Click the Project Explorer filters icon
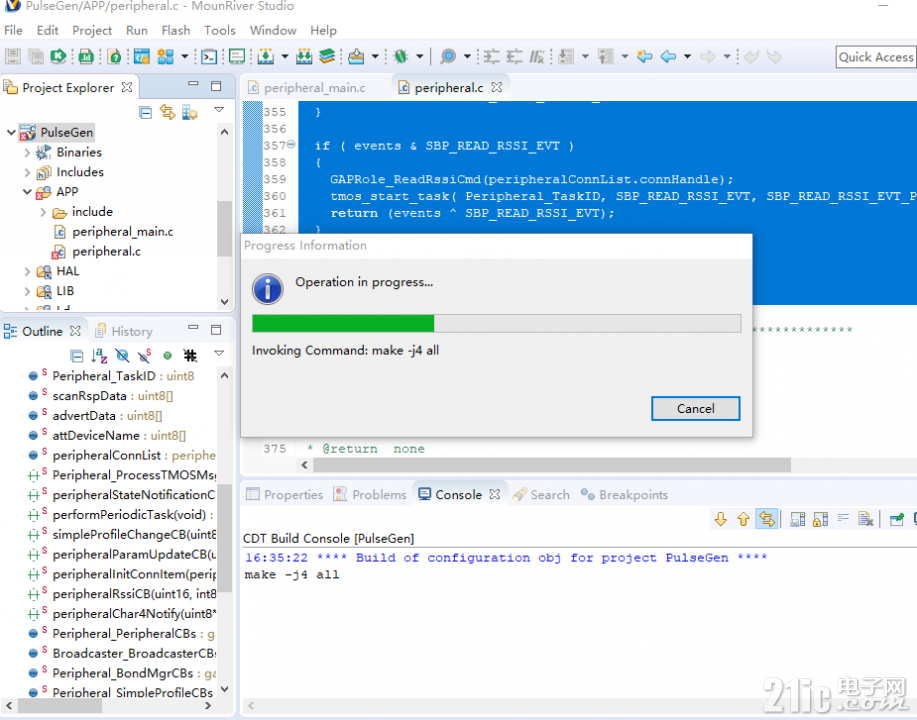917x720 pixels. click(x=189, y=112)
